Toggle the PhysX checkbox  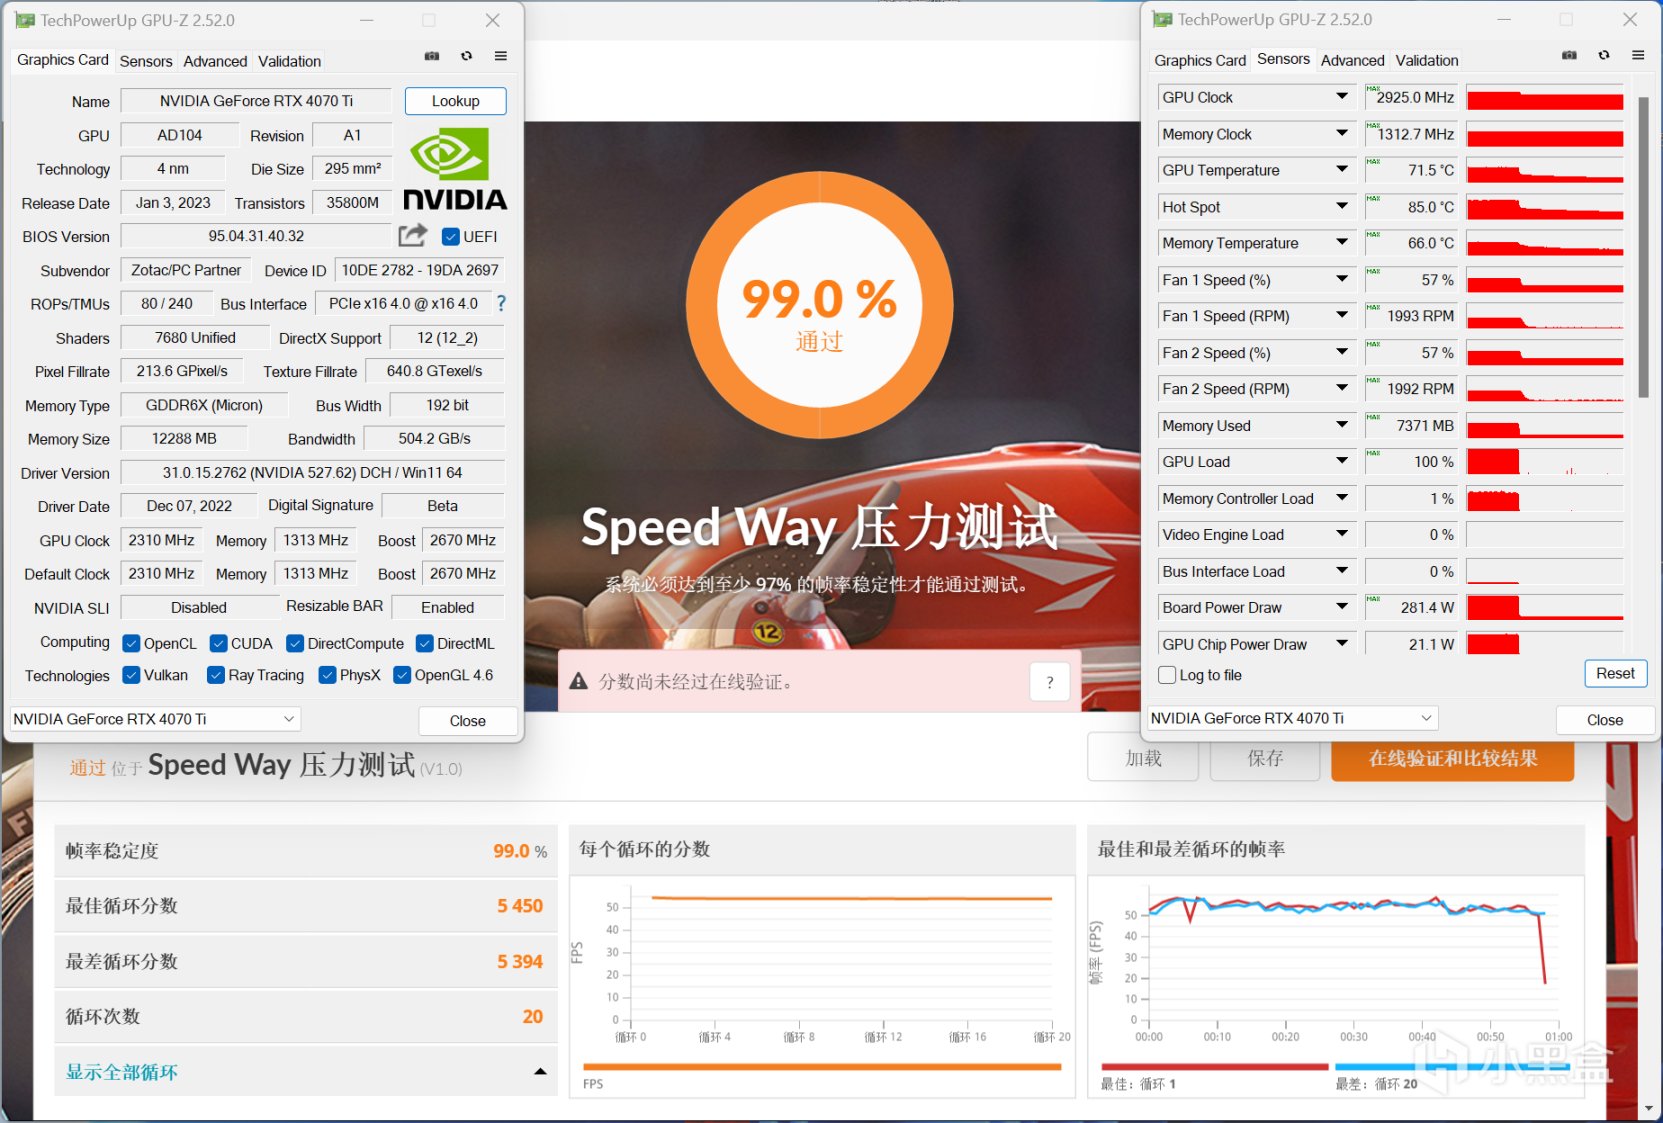(327, 675)
